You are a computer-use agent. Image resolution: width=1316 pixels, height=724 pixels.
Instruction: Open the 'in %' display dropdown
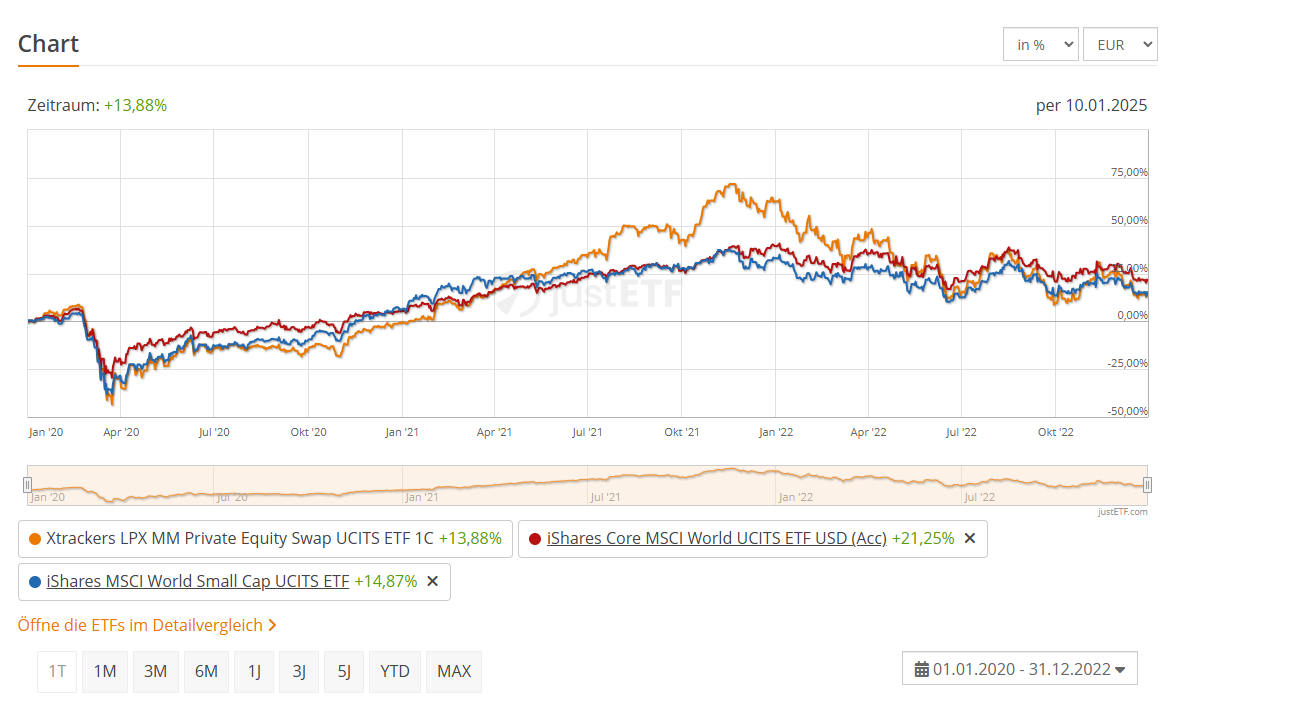1040,44
